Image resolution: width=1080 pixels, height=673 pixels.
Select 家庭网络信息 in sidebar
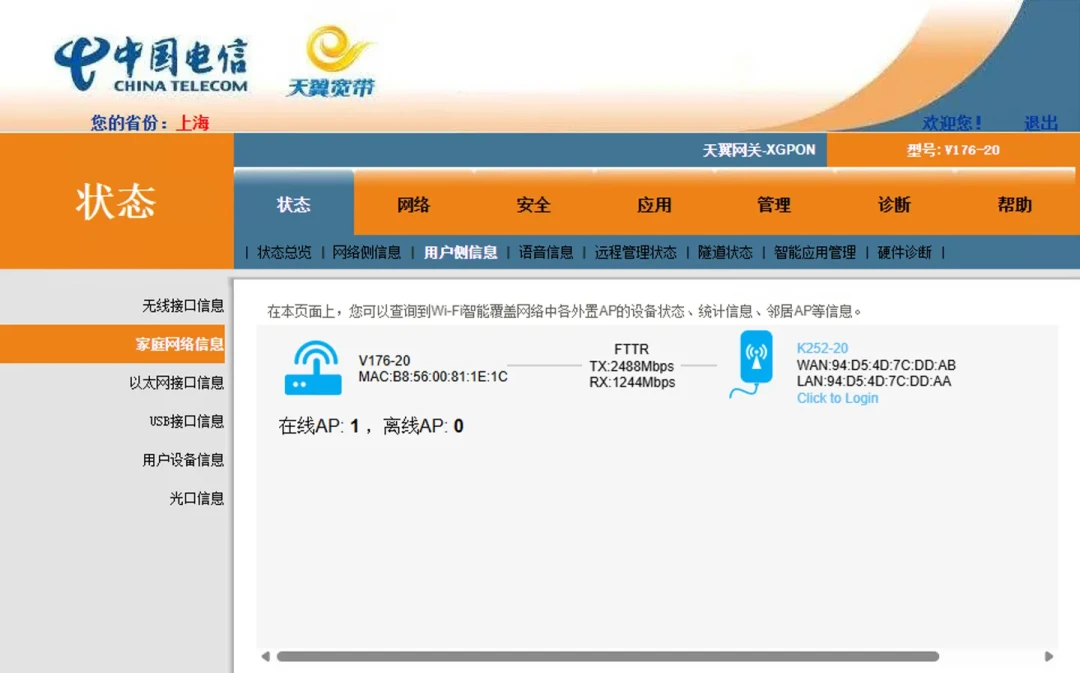tap(112, 344)
